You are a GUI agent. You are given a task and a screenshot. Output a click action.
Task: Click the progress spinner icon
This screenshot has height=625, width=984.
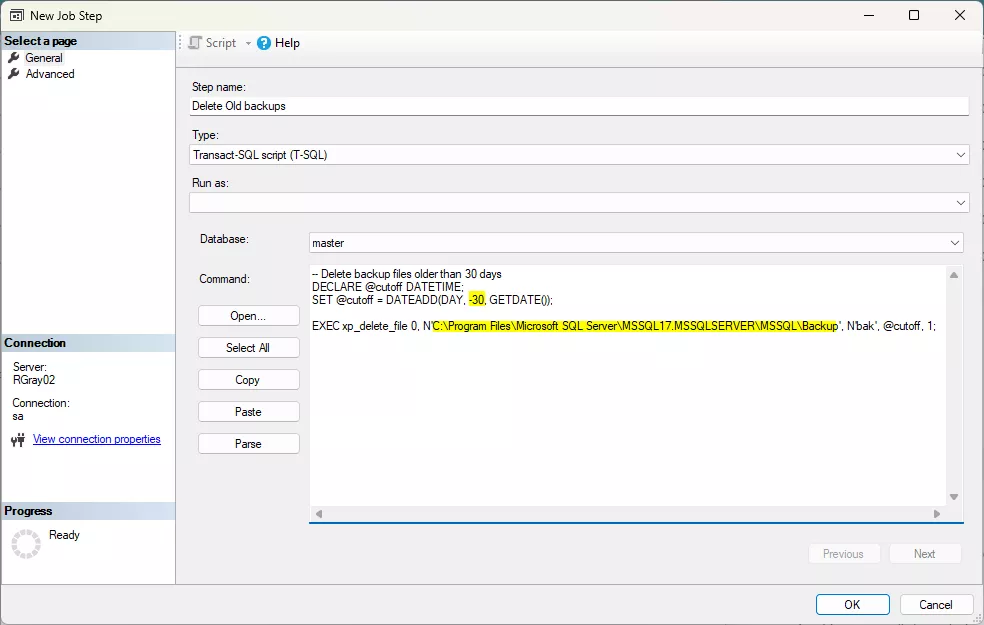(26, 543)
